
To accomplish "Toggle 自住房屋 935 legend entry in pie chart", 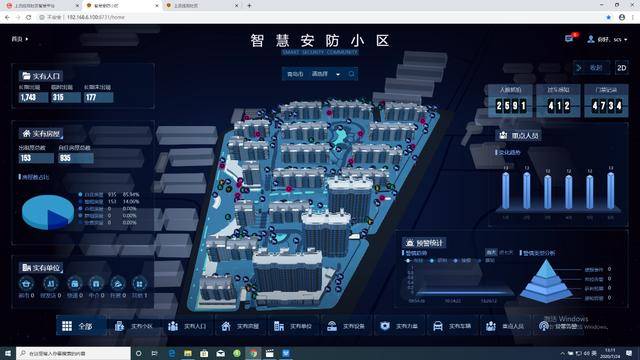I will [109, 195].
